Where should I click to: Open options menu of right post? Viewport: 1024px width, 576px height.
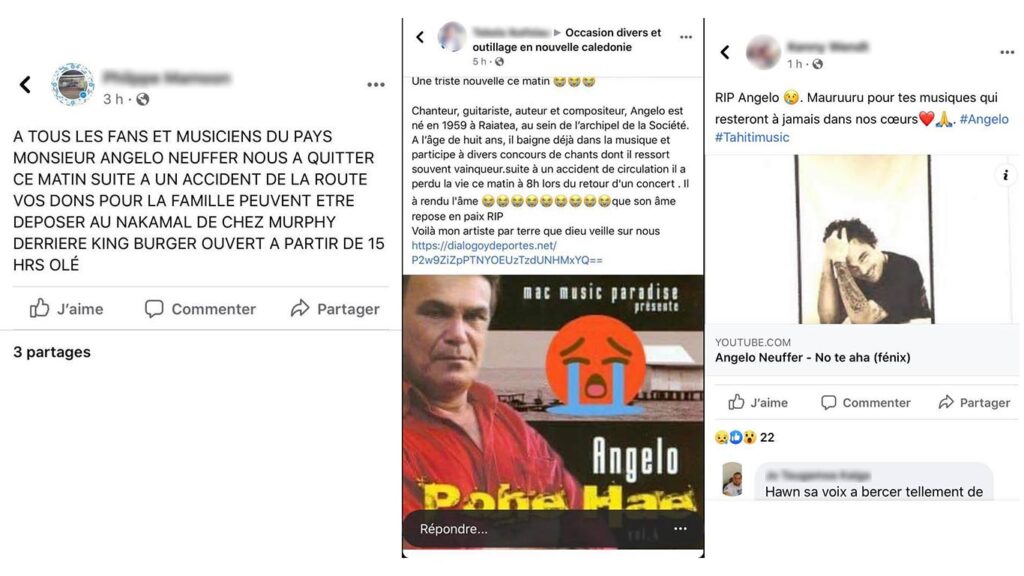(1007, 52)
